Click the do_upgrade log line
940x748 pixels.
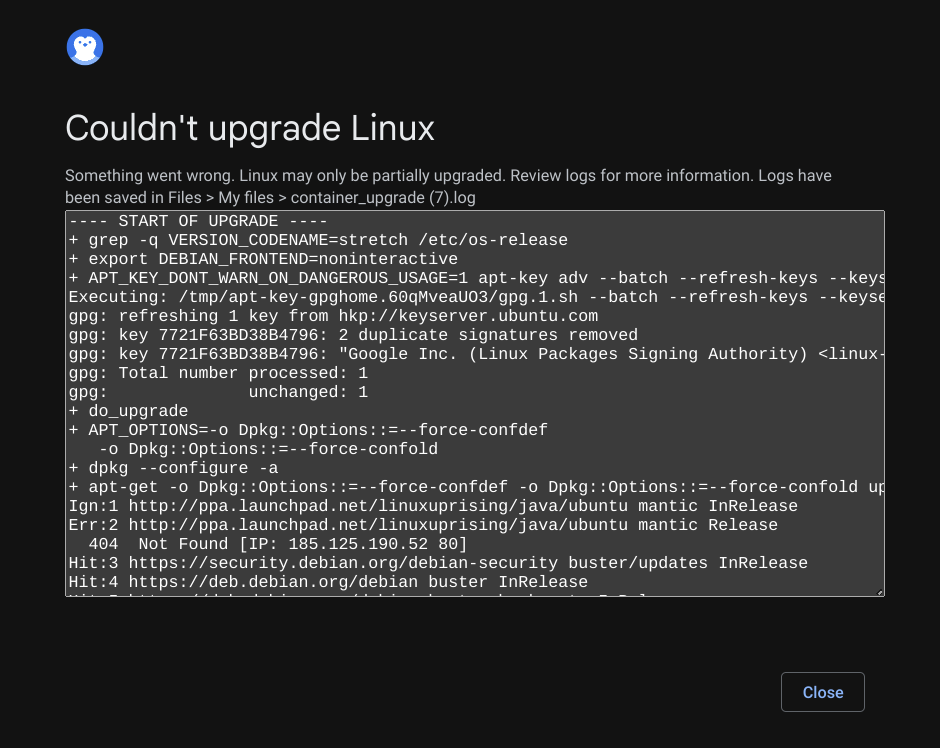[x=128, y=411]
